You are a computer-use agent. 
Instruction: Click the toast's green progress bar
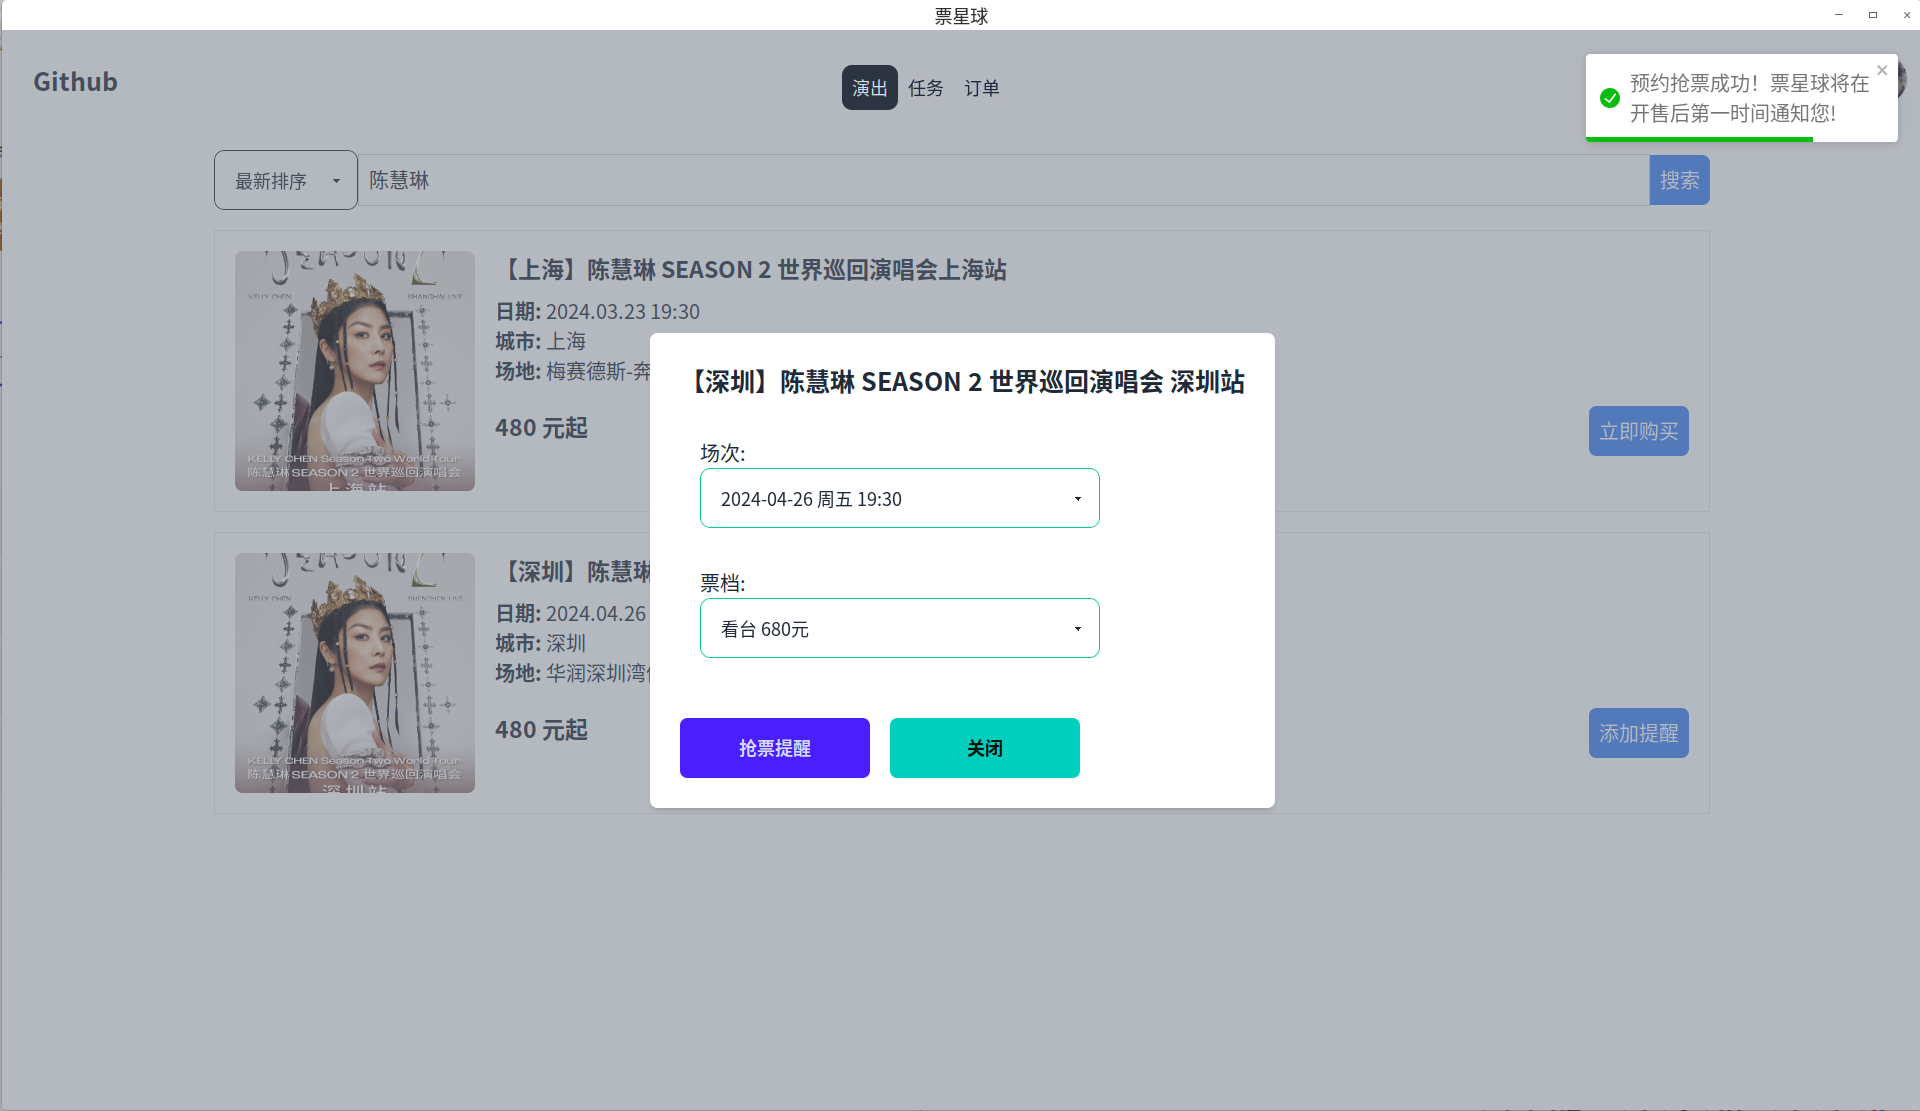click(1699, 139)
